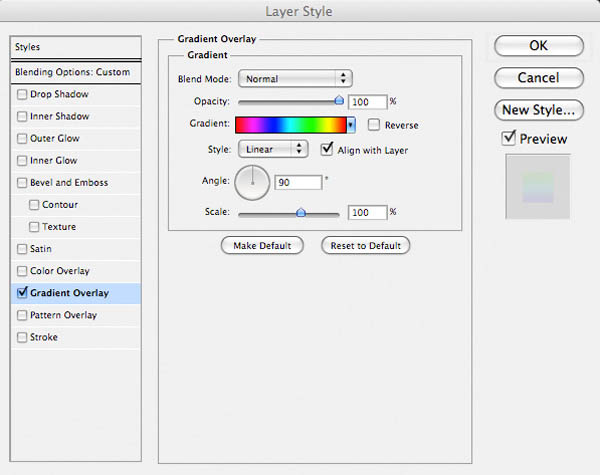Open the Blend Mode dropdown
The height and width of the screenshot is (475, 600).
295,78
